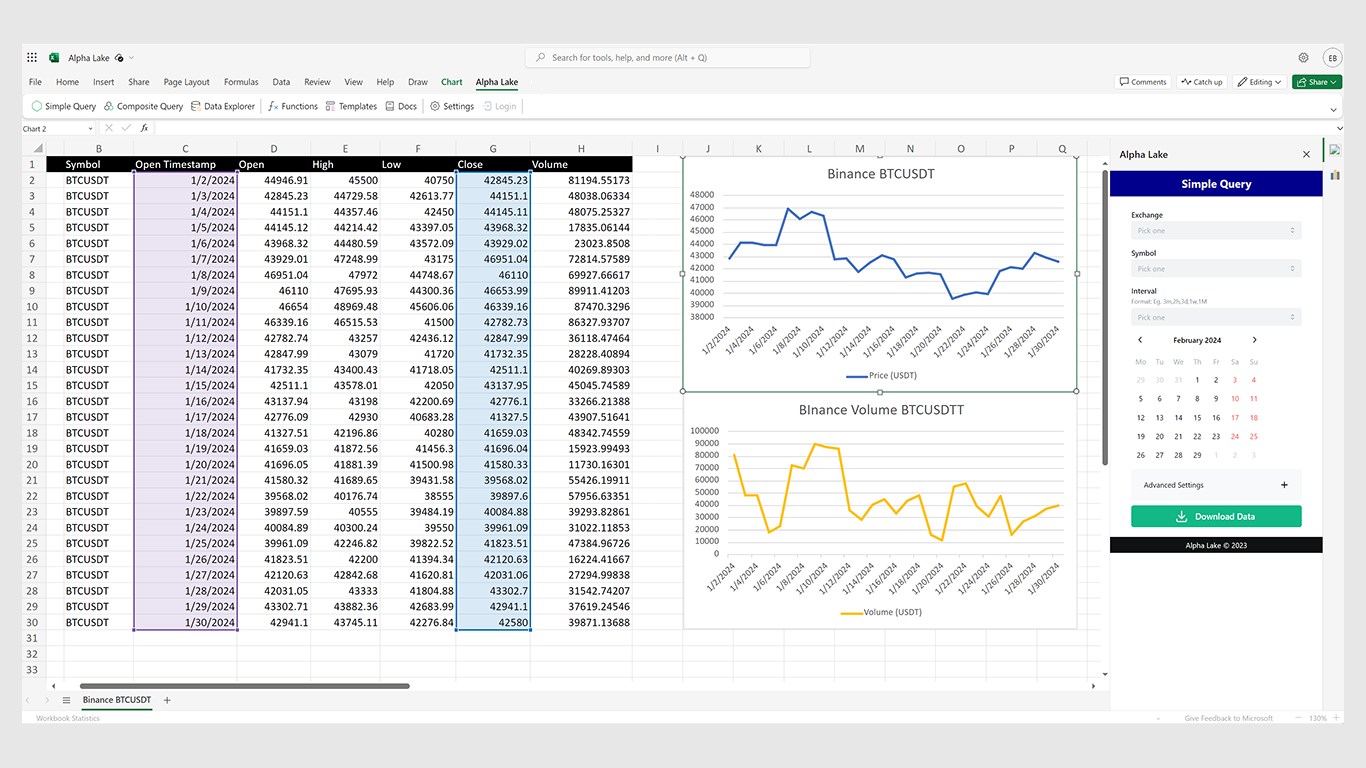The width and height of the screenshot is (1366, 768).
Task: Confirm formula entry with checkmark icon
Action: [x=126, y=128]
